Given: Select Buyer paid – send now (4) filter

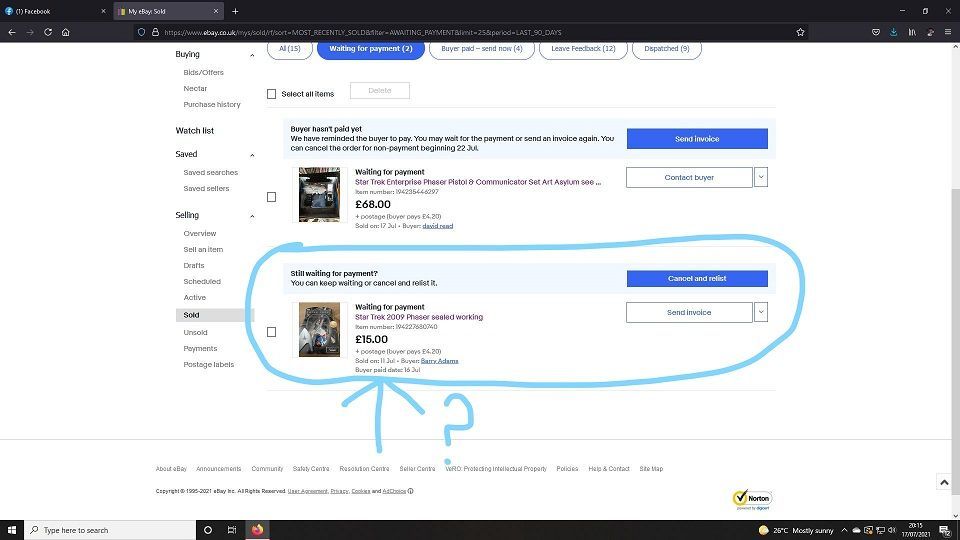Looking at the screenshot, I should (x=482, y=48).
